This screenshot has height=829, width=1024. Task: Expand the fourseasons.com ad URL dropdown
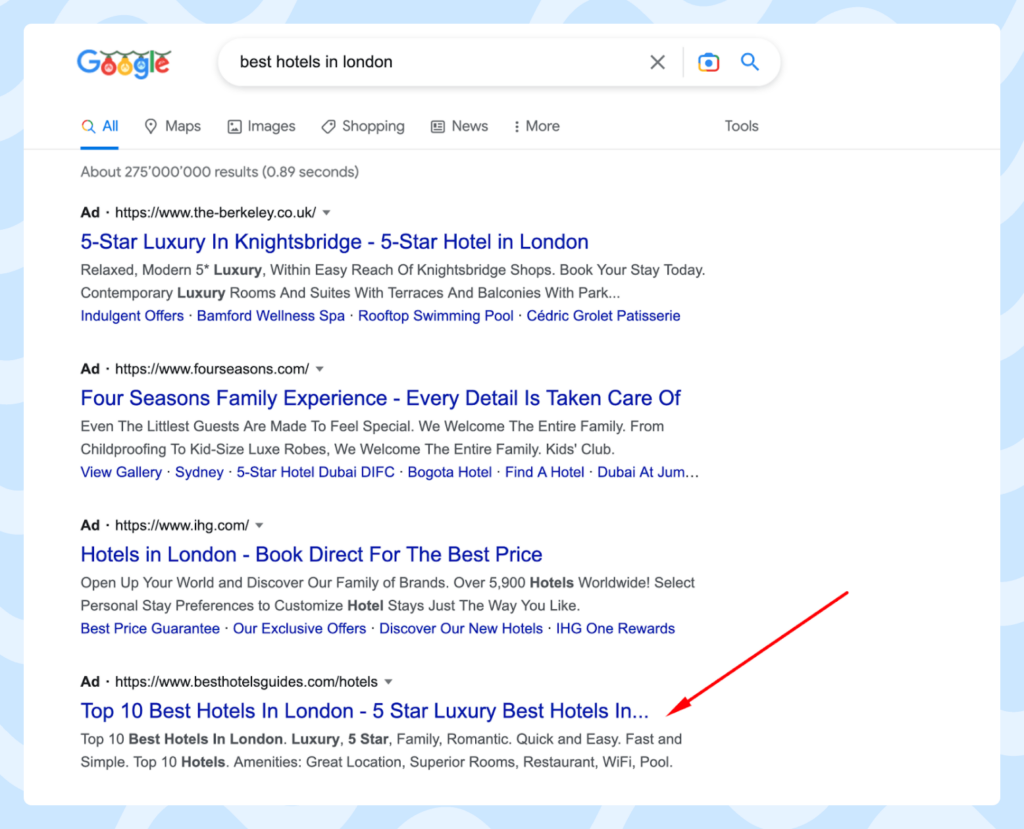click(x=319, y=368)
